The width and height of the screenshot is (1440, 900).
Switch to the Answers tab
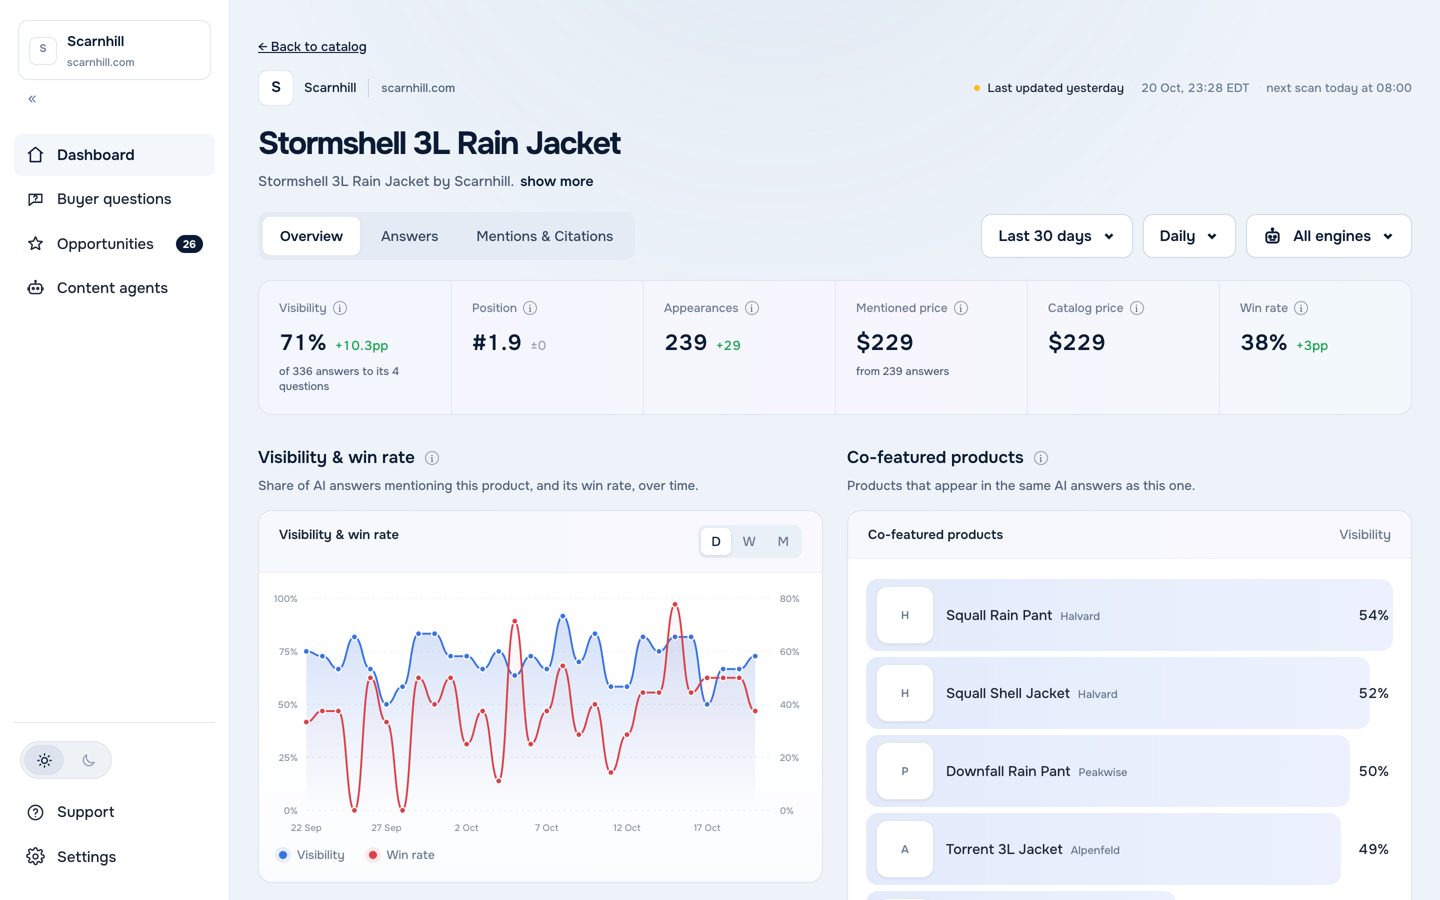point(409,236)
